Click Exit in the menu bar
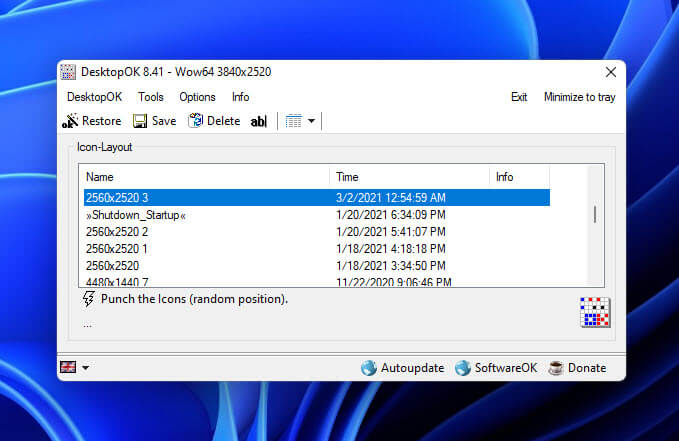Image resolution: width=679 pixels, height=441 pixels. (519, 97)
